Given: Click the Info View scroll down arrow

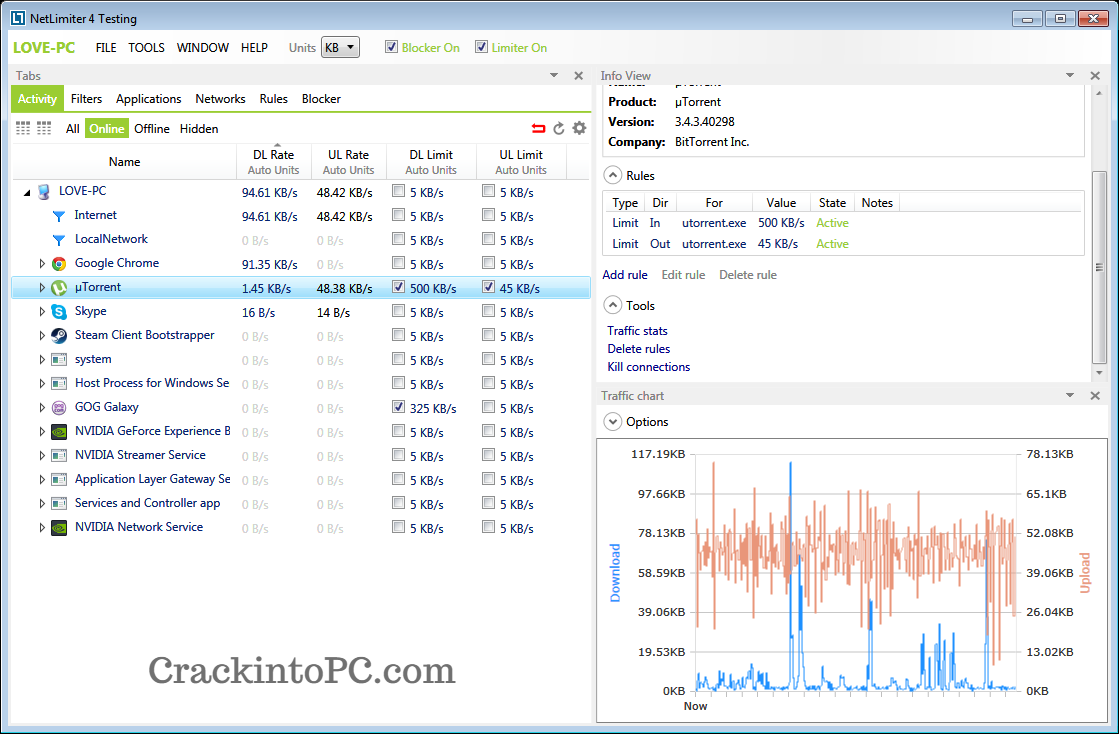Looking at the screenshot, I should pos(1099,373).
